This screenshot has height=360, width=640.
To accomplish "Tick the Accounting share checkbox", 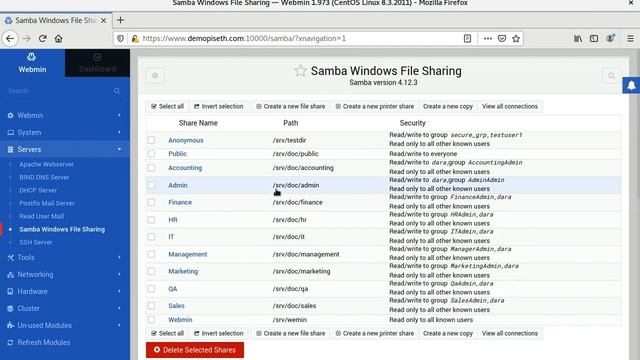I will pyautogui.click(x=151, y=168).
